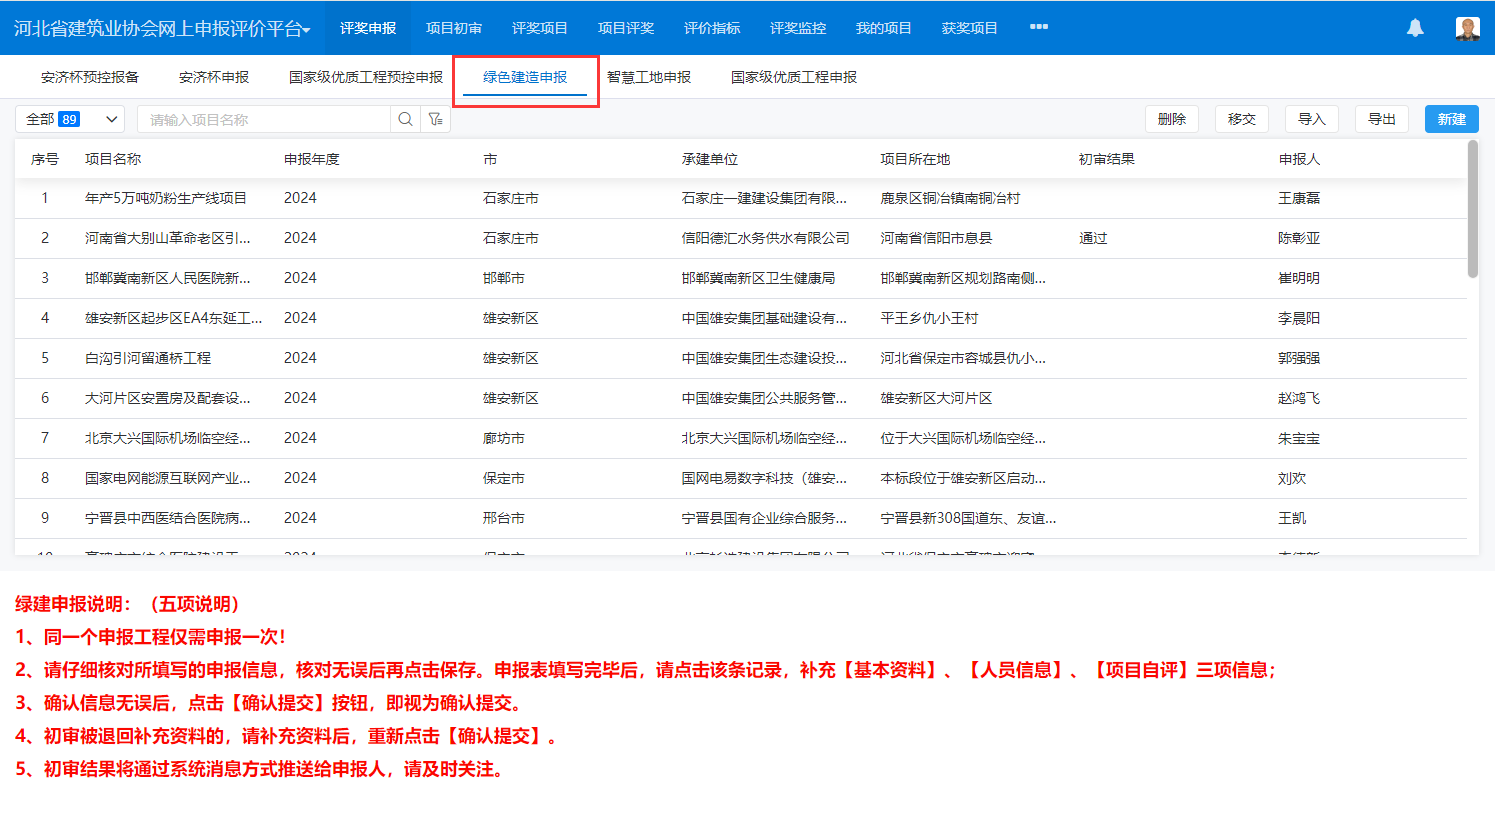Screen dimensions: 1495x820
Task: Select 项目初审 in top navigation
Action: tap(454, 28)
